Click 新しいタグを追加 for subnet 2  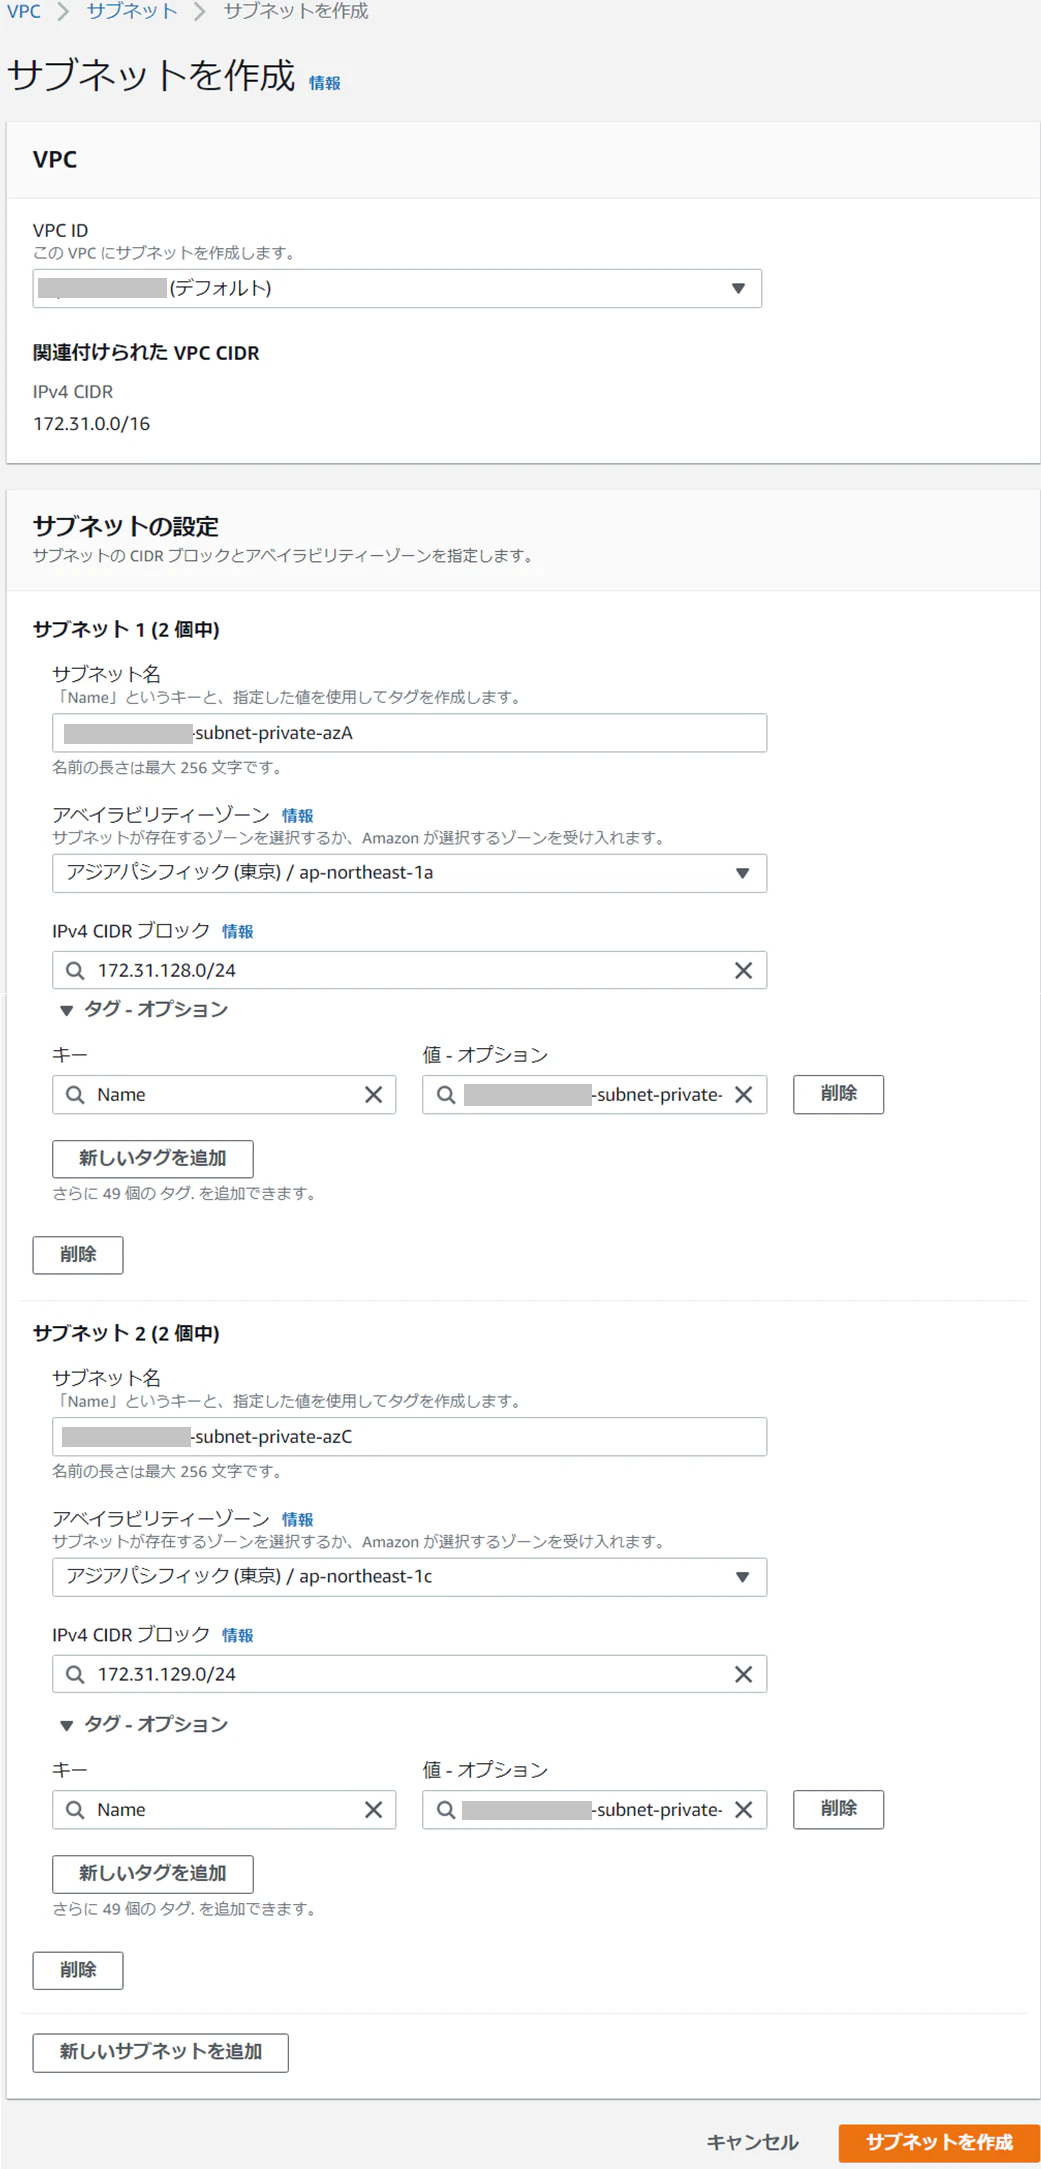point(153,1873)
